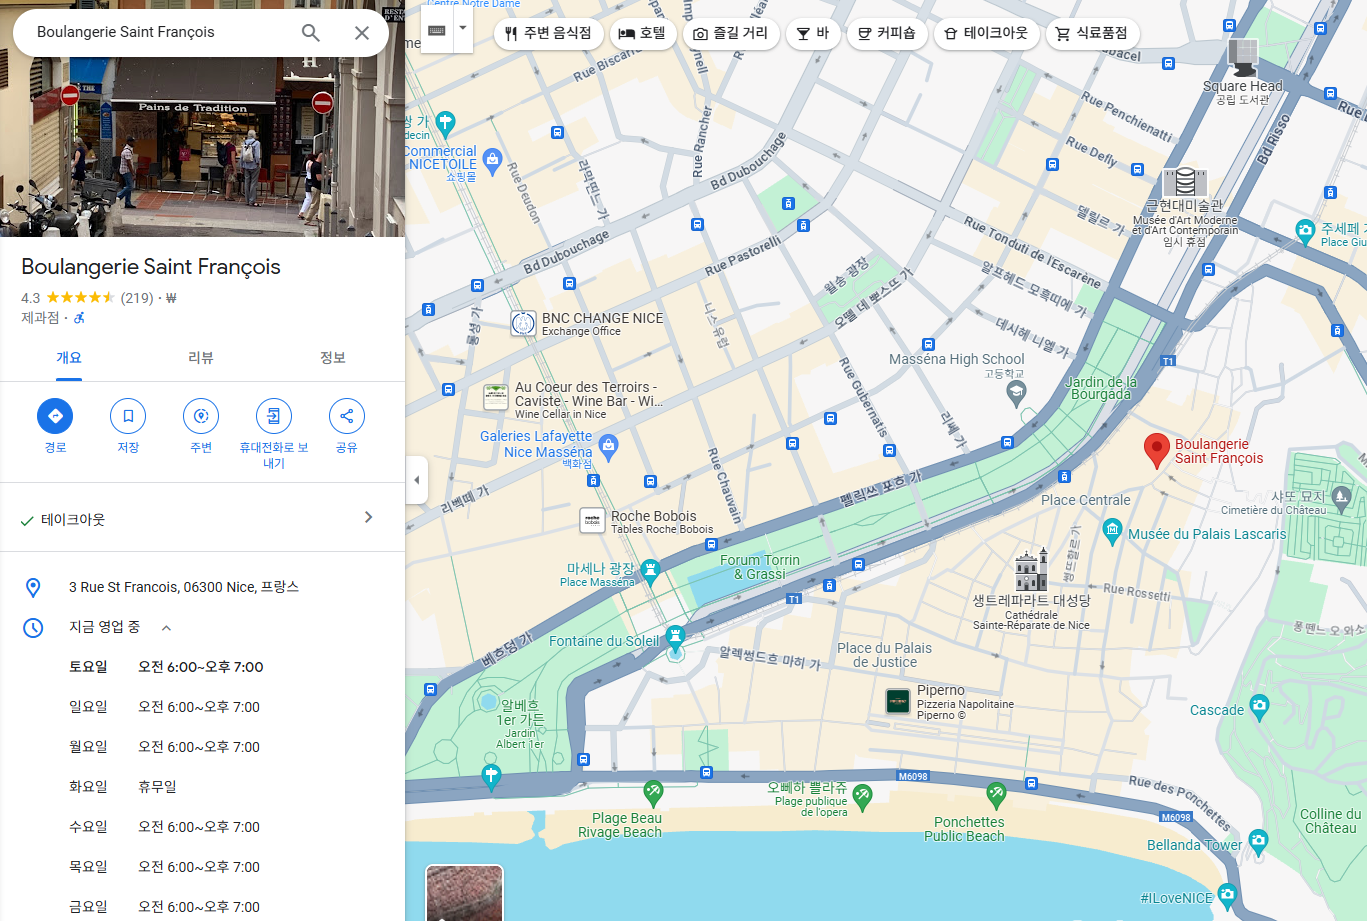Collapse the opening hours list
The image size is (1367, 921).
166,628
